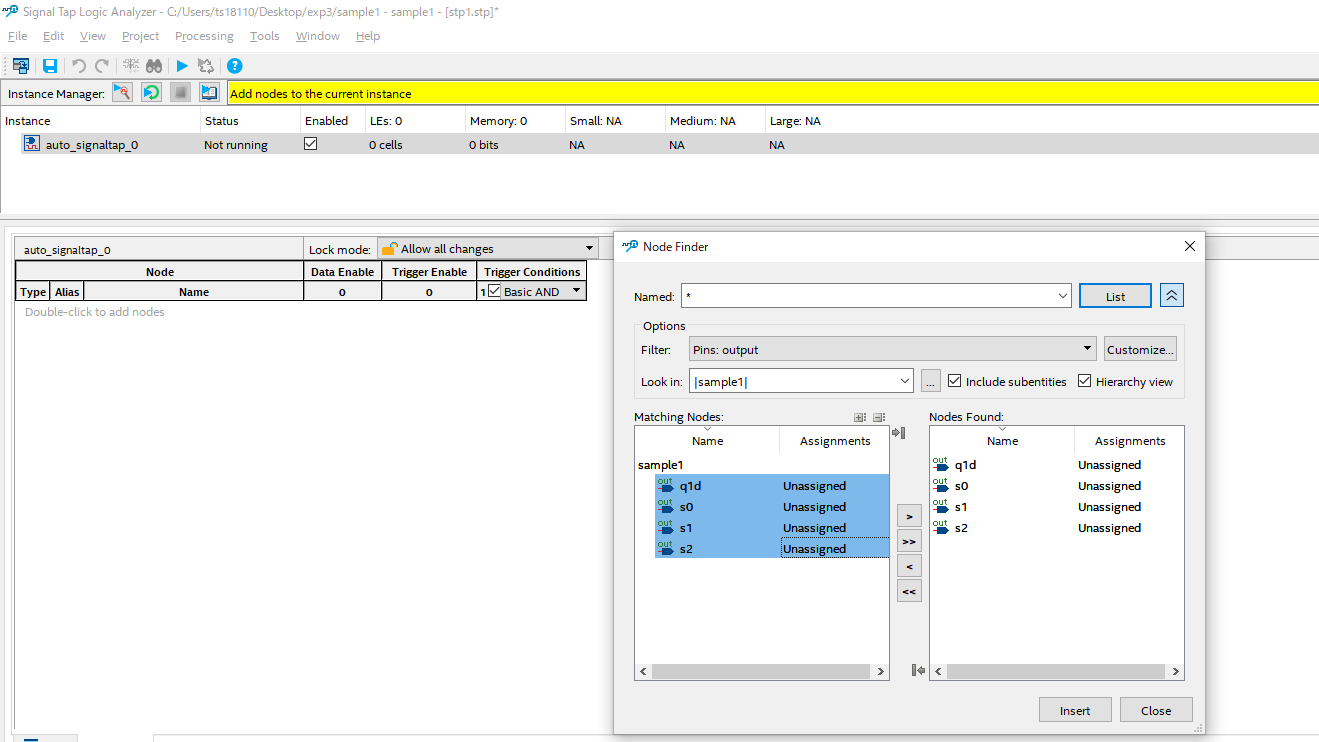Toggle the Basic AND trigger condition checkbox
The image size is (1319, 742).
click(494, 291)
